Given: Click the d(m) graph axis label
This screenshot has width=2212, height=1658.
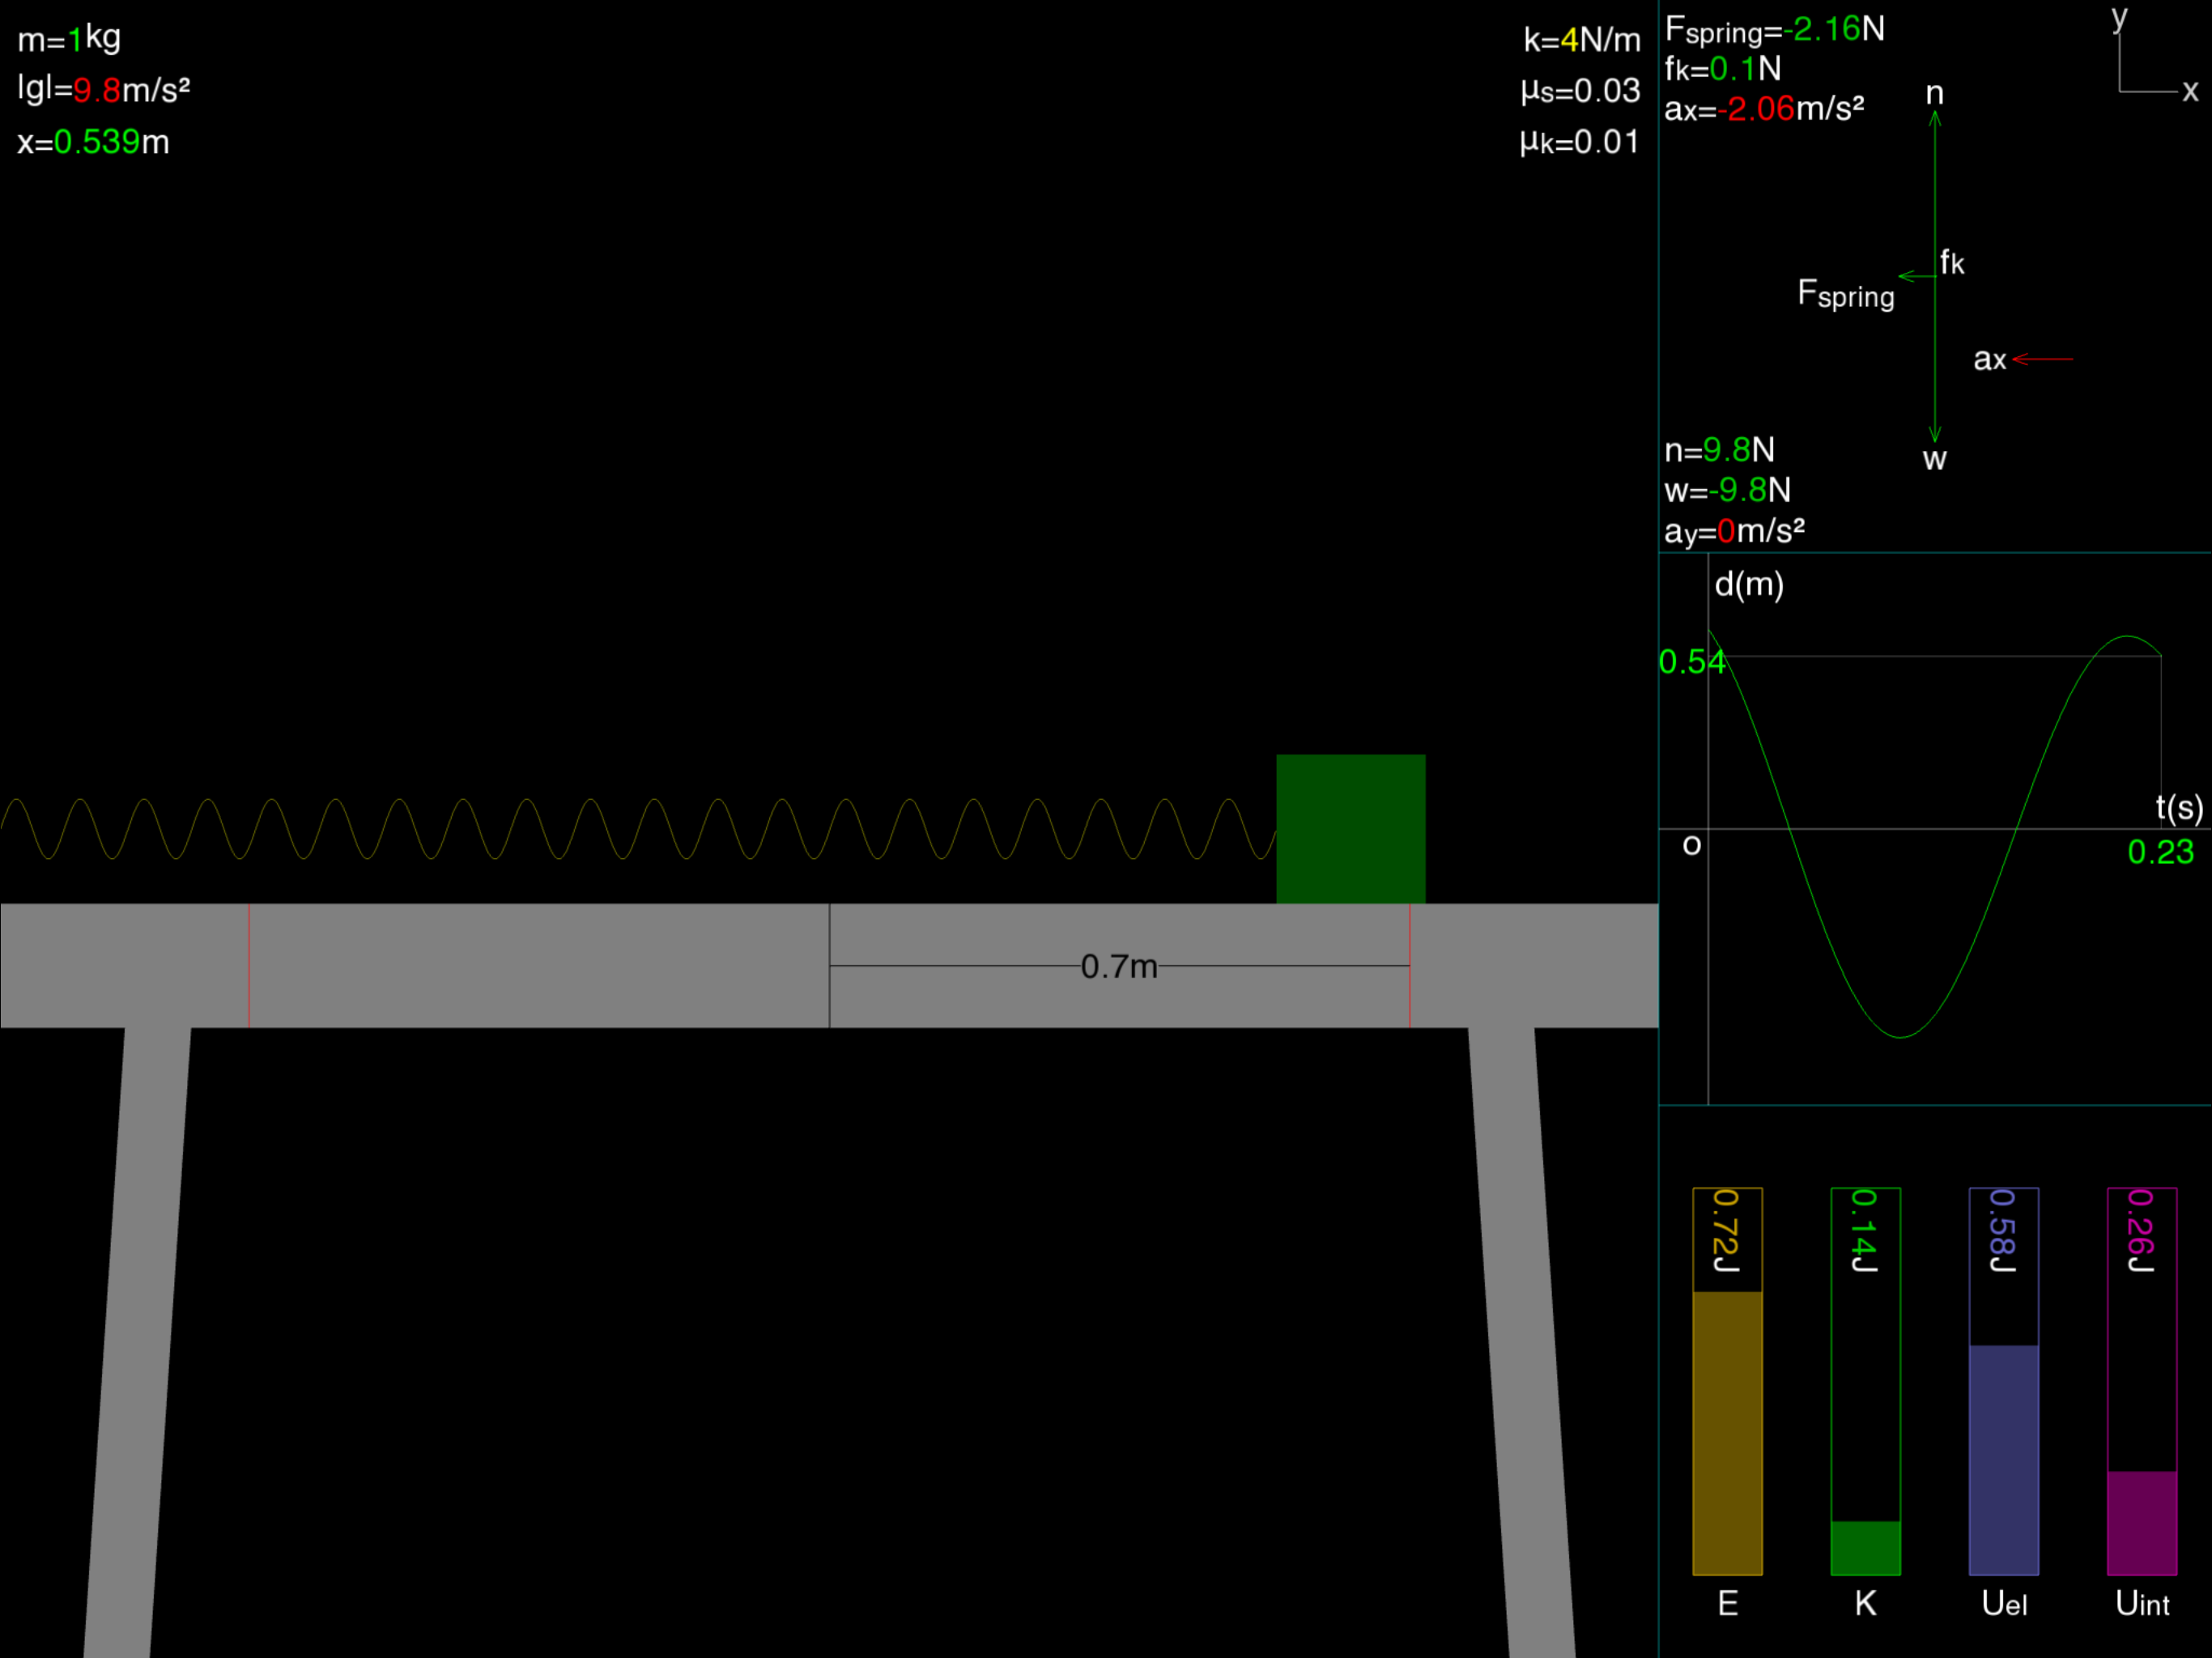Looking at the screenshot, I should coord(1749,584).
